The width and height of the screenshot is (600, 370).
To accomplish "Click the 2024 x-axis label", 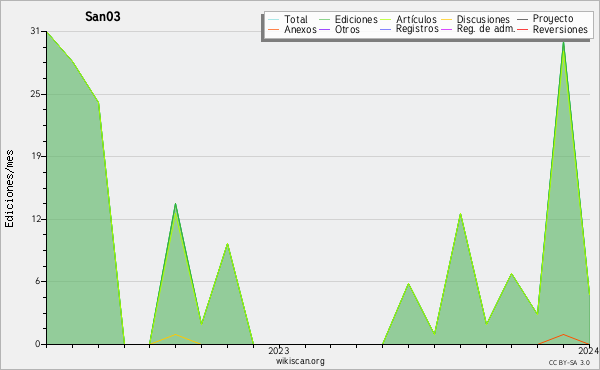I will click(x=589, y=350).
